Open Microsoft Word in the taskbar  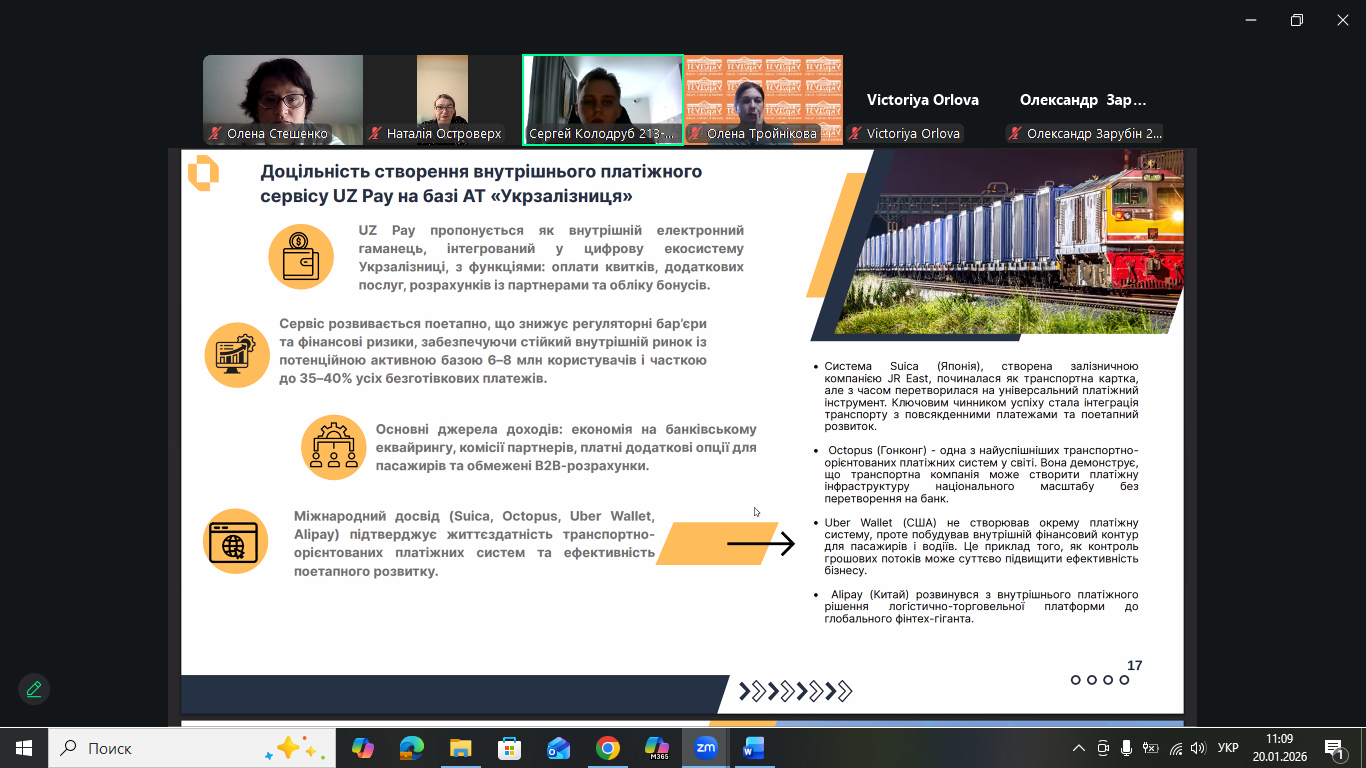coord(753,748)
